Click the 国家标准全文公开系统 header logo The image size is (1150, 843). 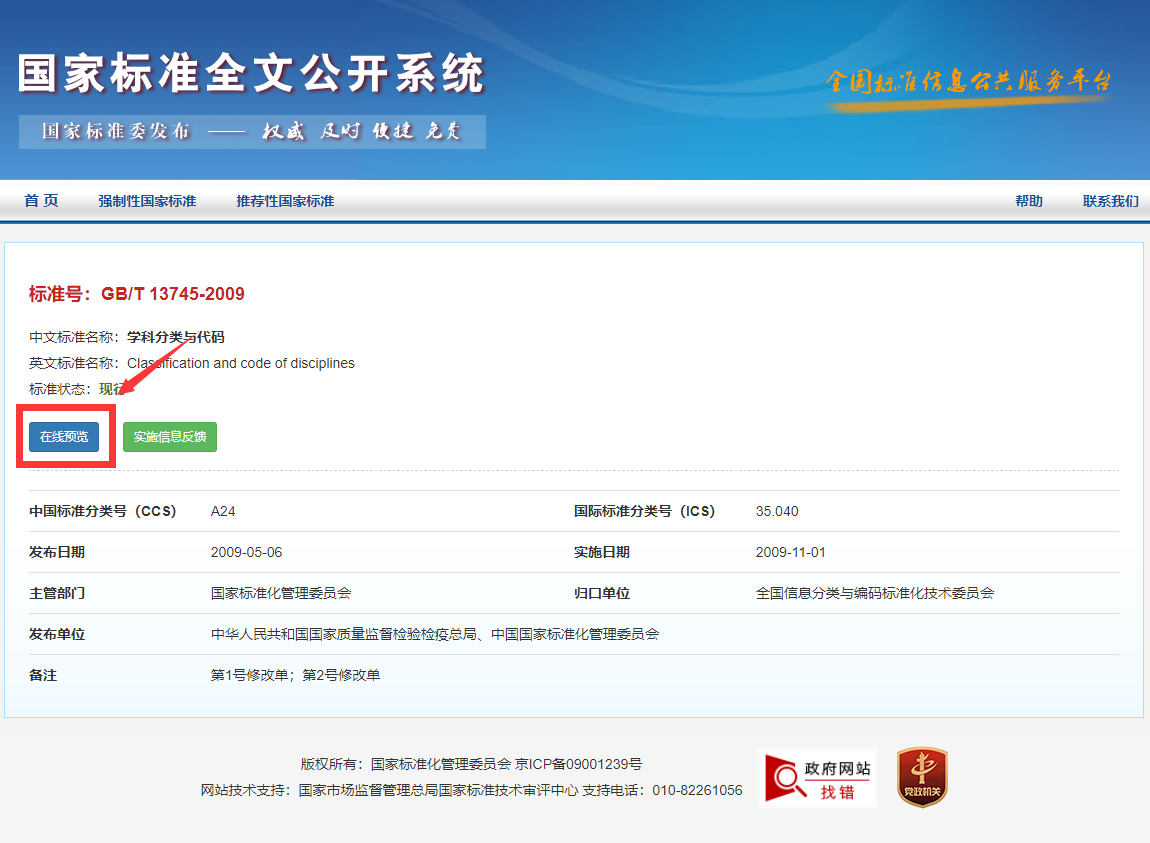point(251,75)
